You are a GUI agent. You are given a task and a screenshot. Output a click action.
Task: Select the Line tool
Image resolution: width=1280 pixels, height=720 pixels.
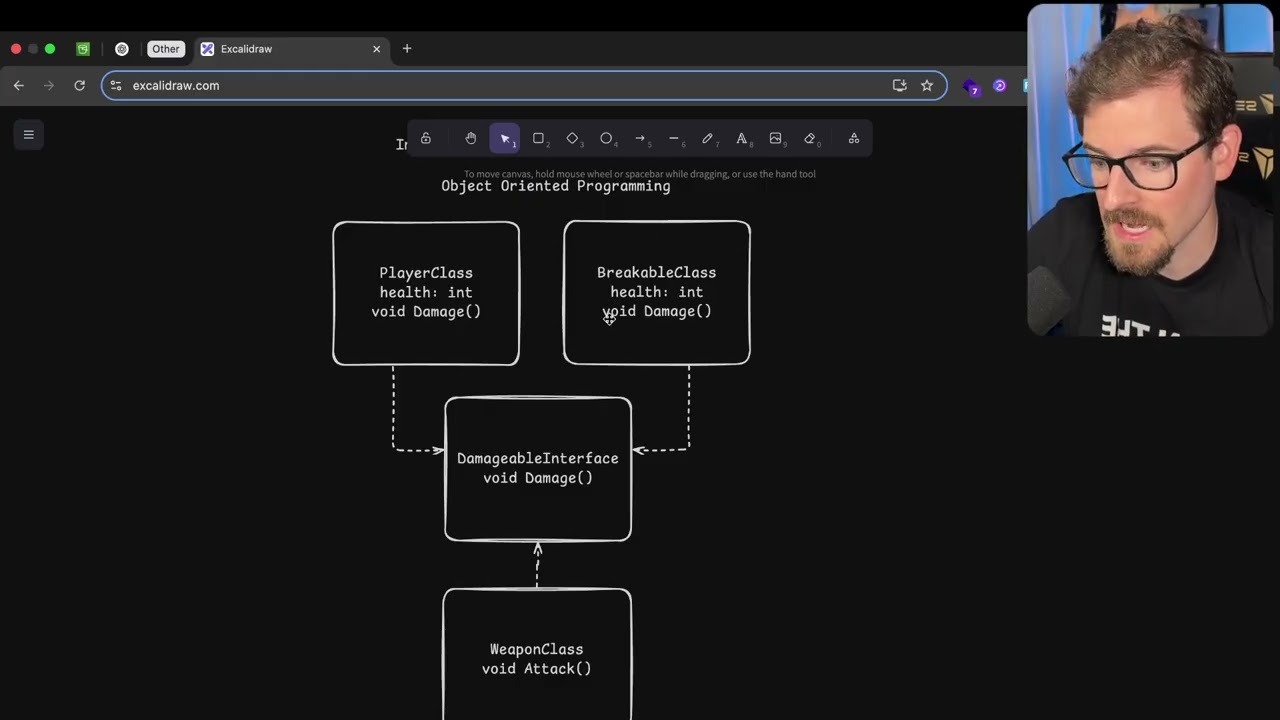click(x=674, y=139)
